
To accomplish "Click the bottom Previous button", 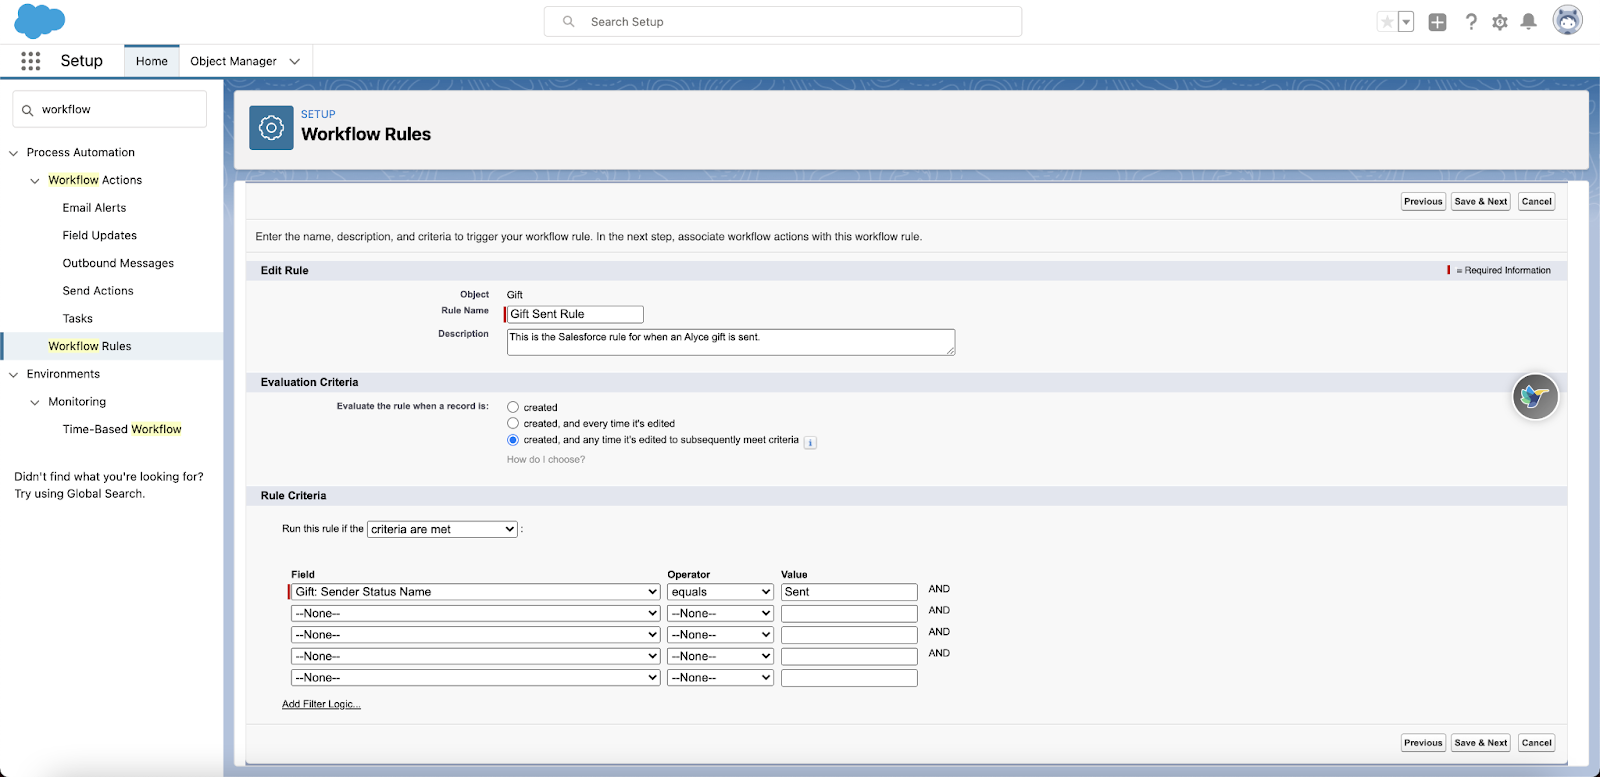I will [1423, 743].
